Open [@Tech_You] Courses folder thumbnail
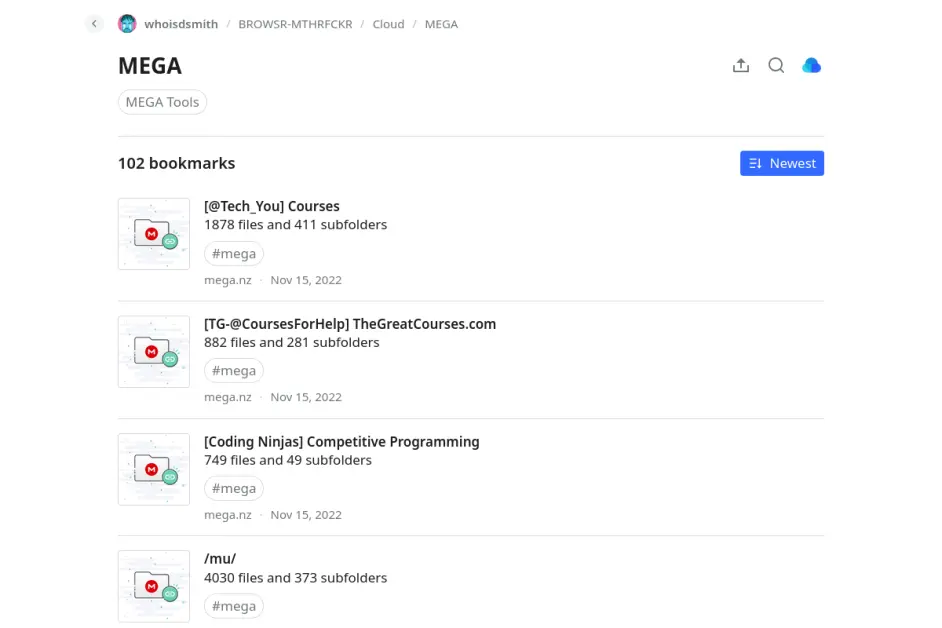Viewport: 942px width, 628px height. [154, 234]
